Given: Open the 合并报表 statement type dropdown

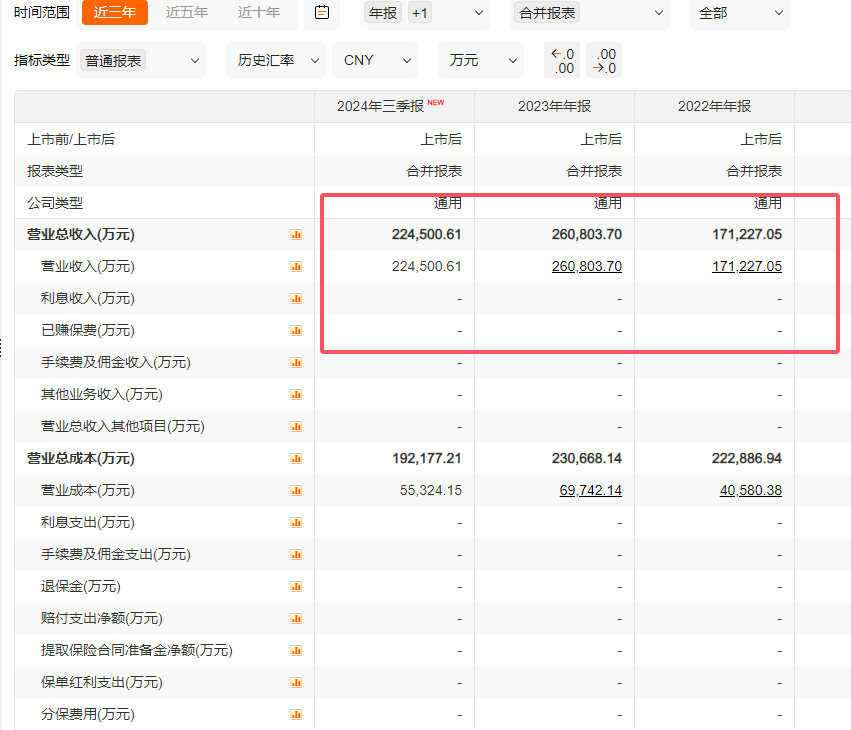Looking at the screenshot, I should (x=589, y=13).
